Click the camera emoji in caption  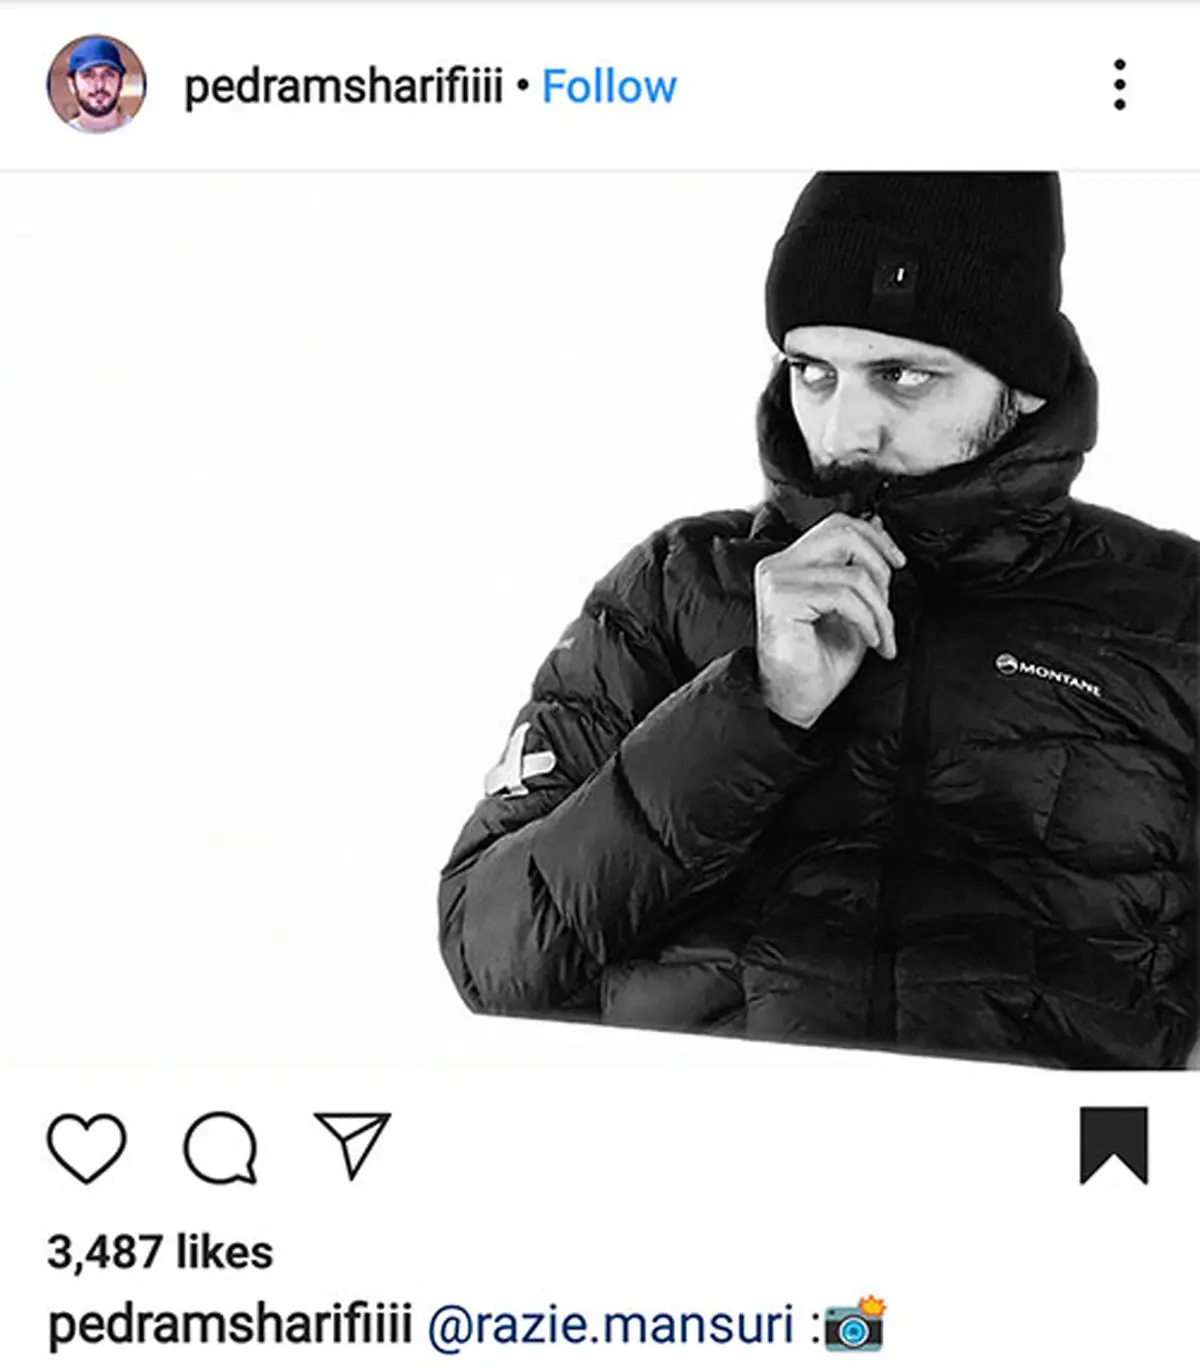pos(855,1323)
